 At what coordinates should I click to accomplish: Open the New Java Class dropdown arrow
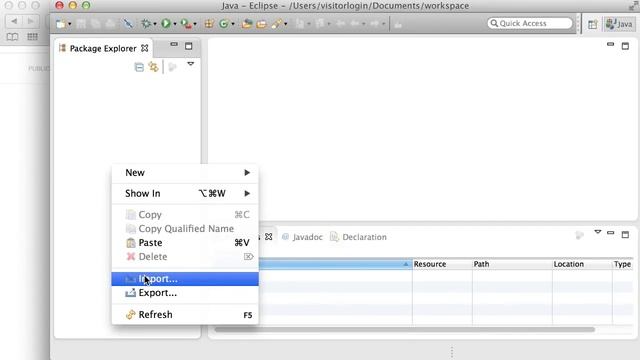point(233,24)
